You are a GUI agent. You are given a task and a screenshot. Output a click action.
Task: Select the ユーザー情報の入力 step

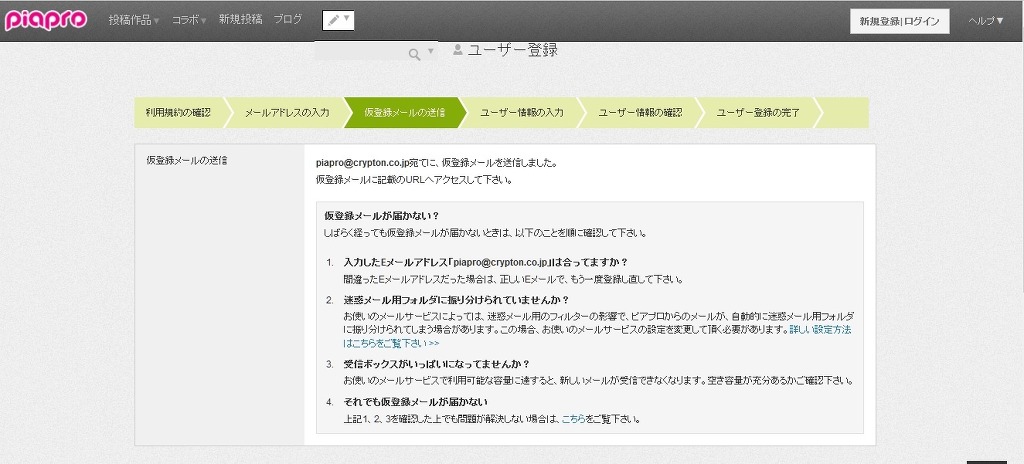(x=522, y=112)
